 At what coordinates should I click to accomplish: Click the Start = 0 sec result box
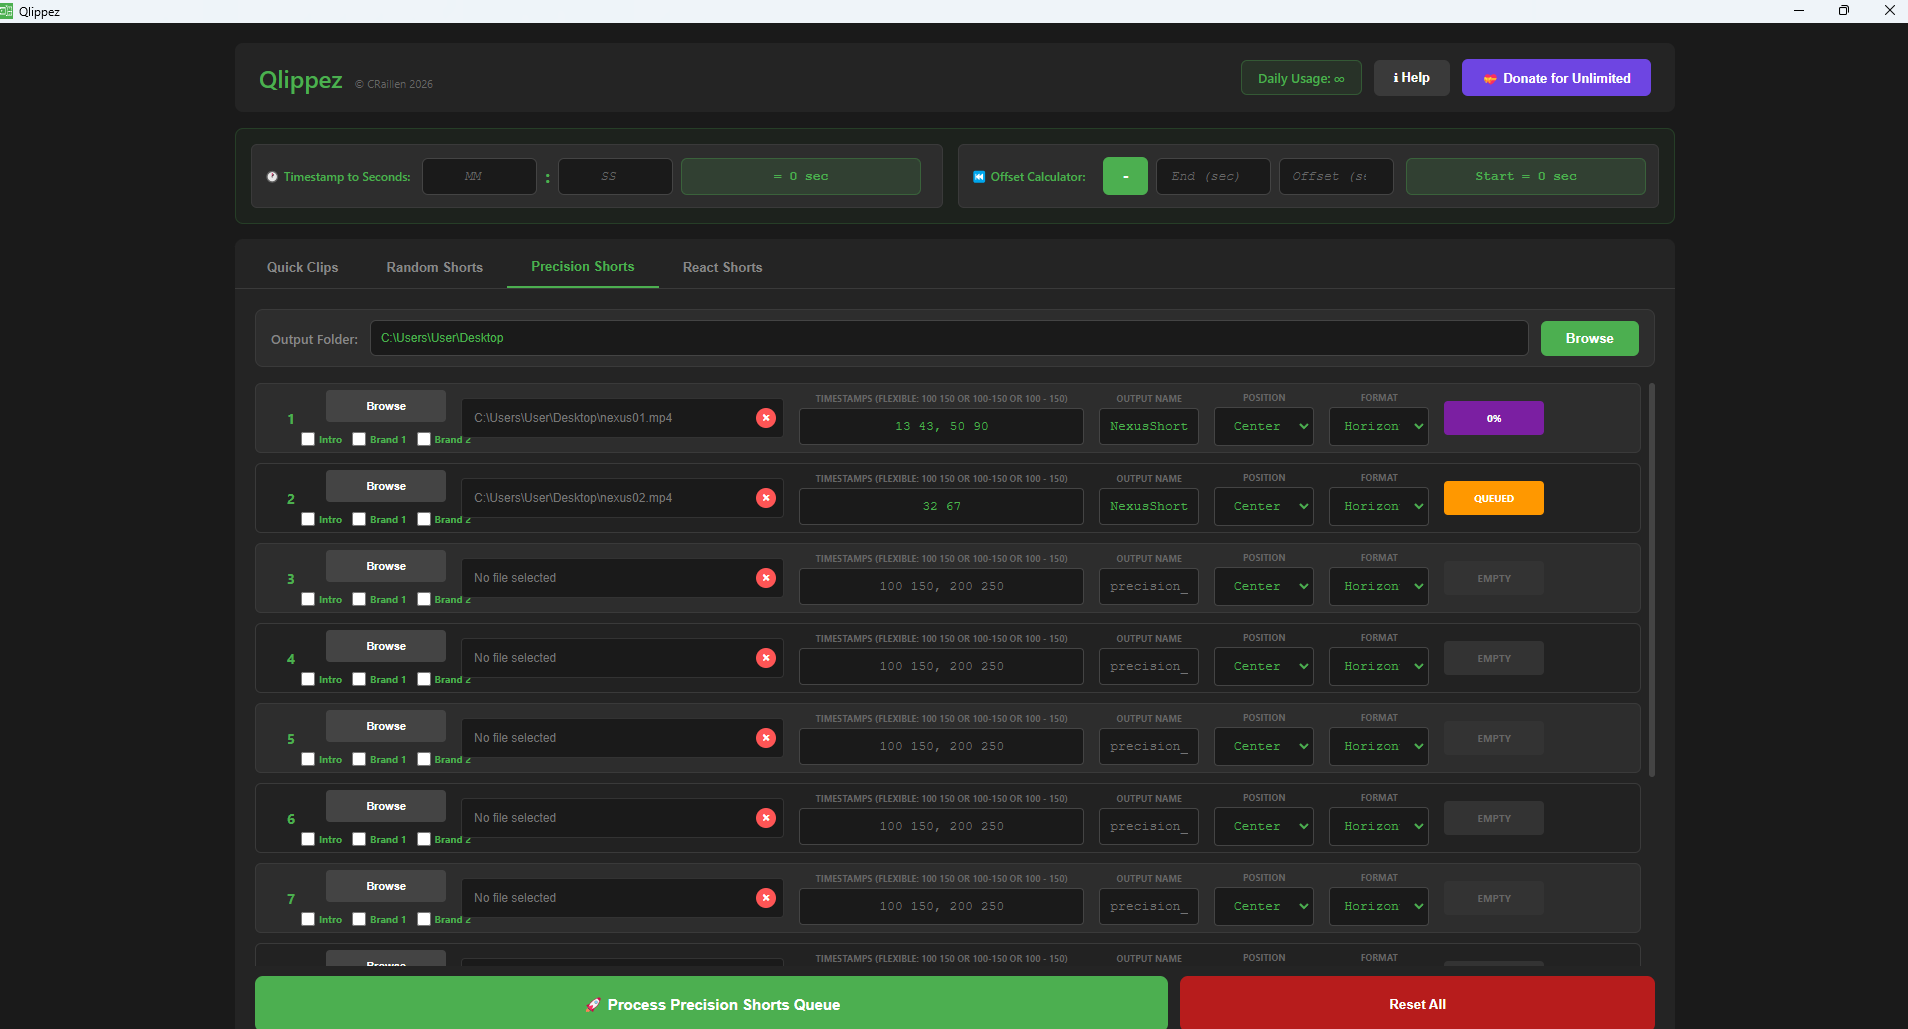(1526, 176)
